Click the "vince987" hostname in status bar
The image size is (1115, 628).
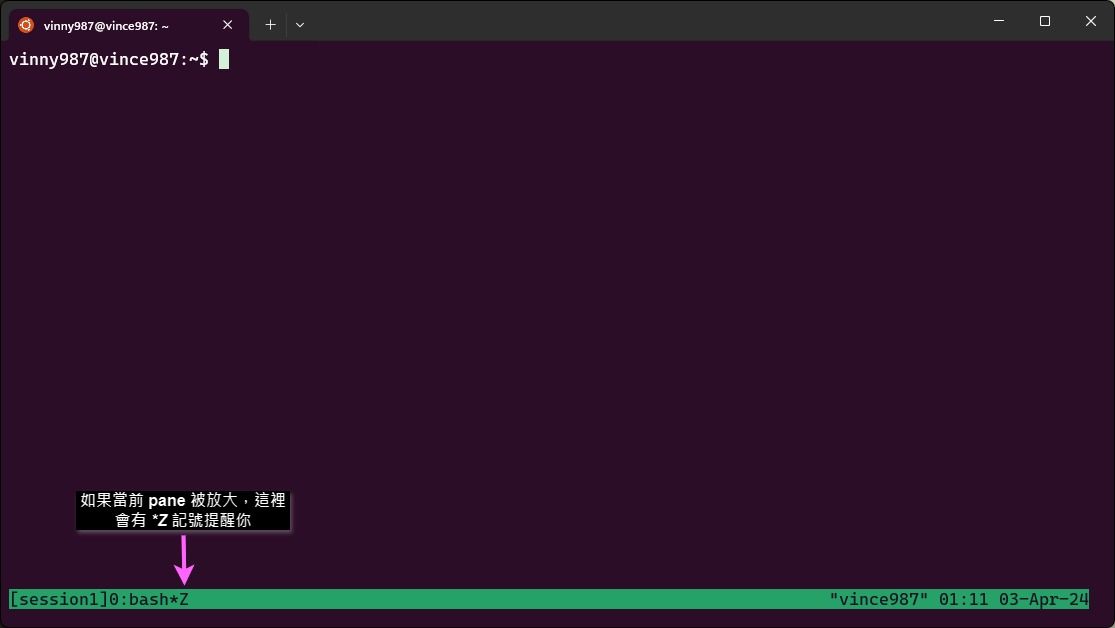tap(879, 600)
